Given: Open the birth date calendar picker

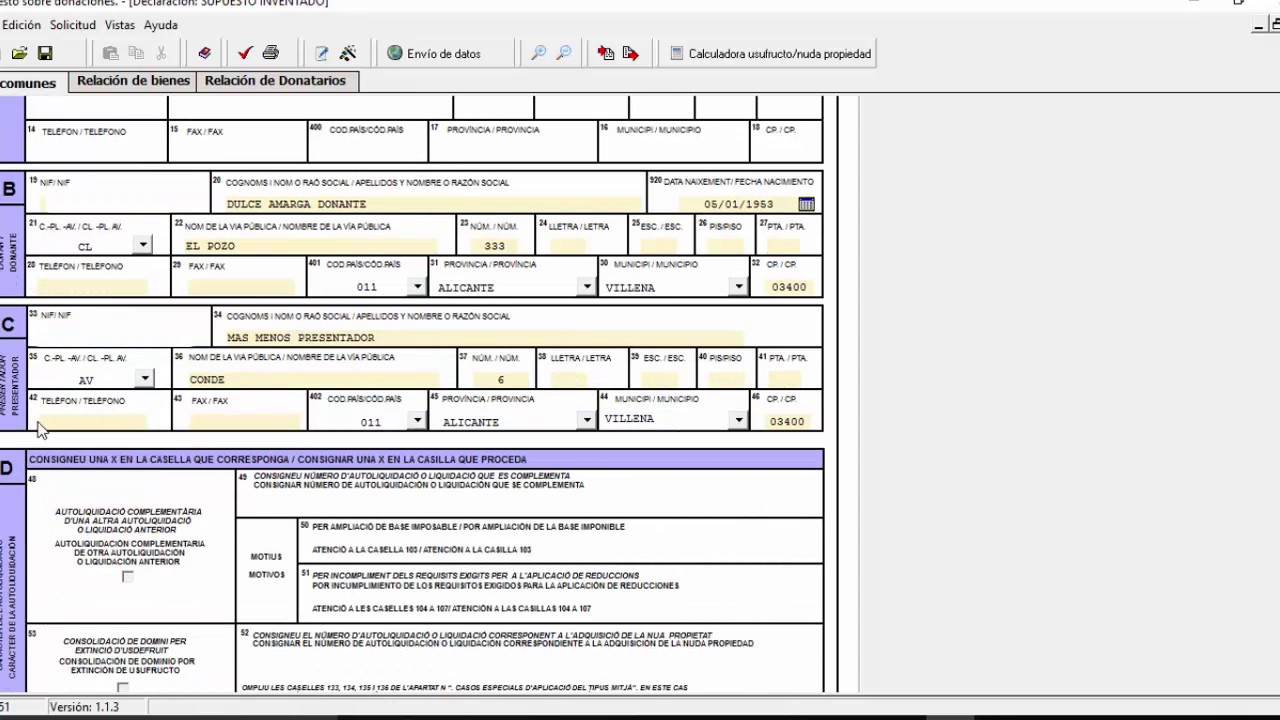Looking at the screenshot, I should (806, 204).
